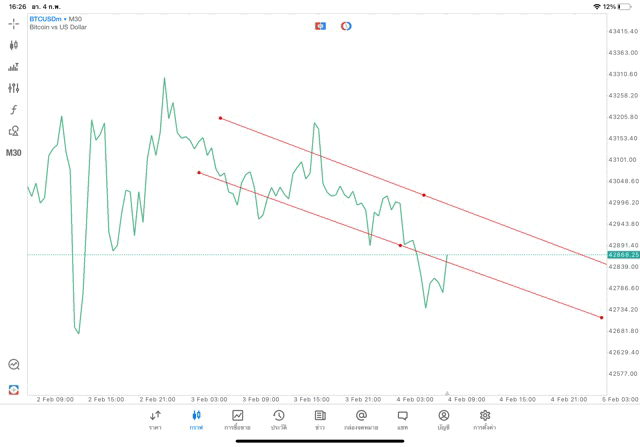Switch to the ราคา (Quotes) tab
Screen dimensions: 640x447
[x=155, y=419]
